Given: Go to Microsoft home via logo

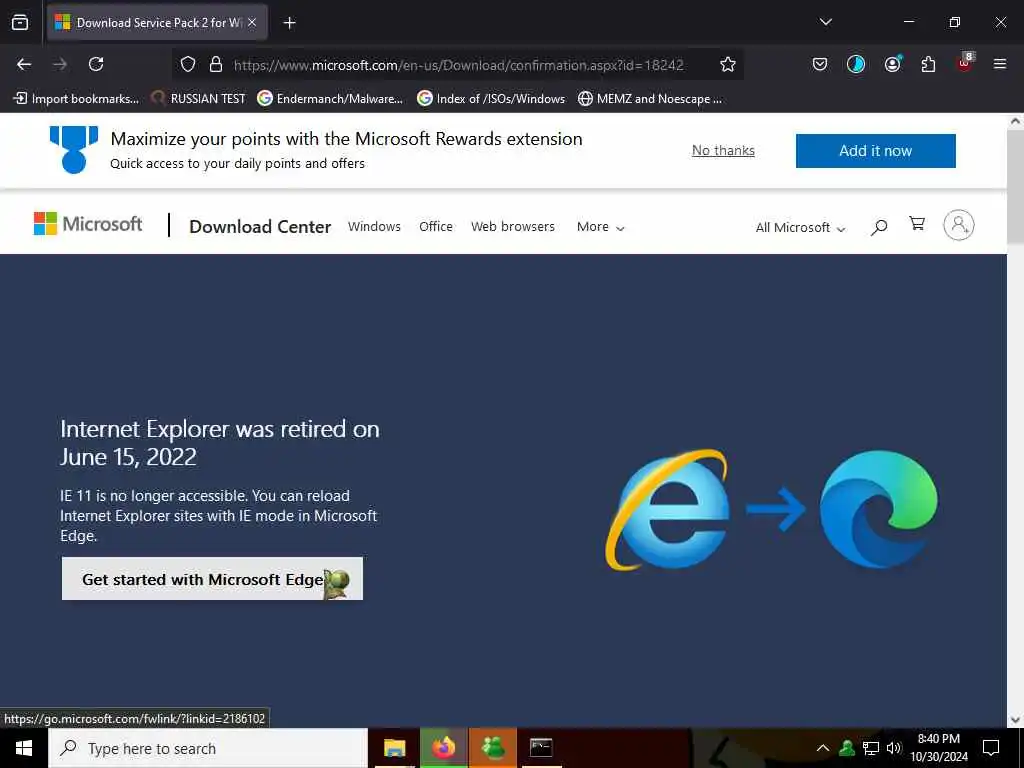Looking at the screenshot, I should (x=88, y=224).
